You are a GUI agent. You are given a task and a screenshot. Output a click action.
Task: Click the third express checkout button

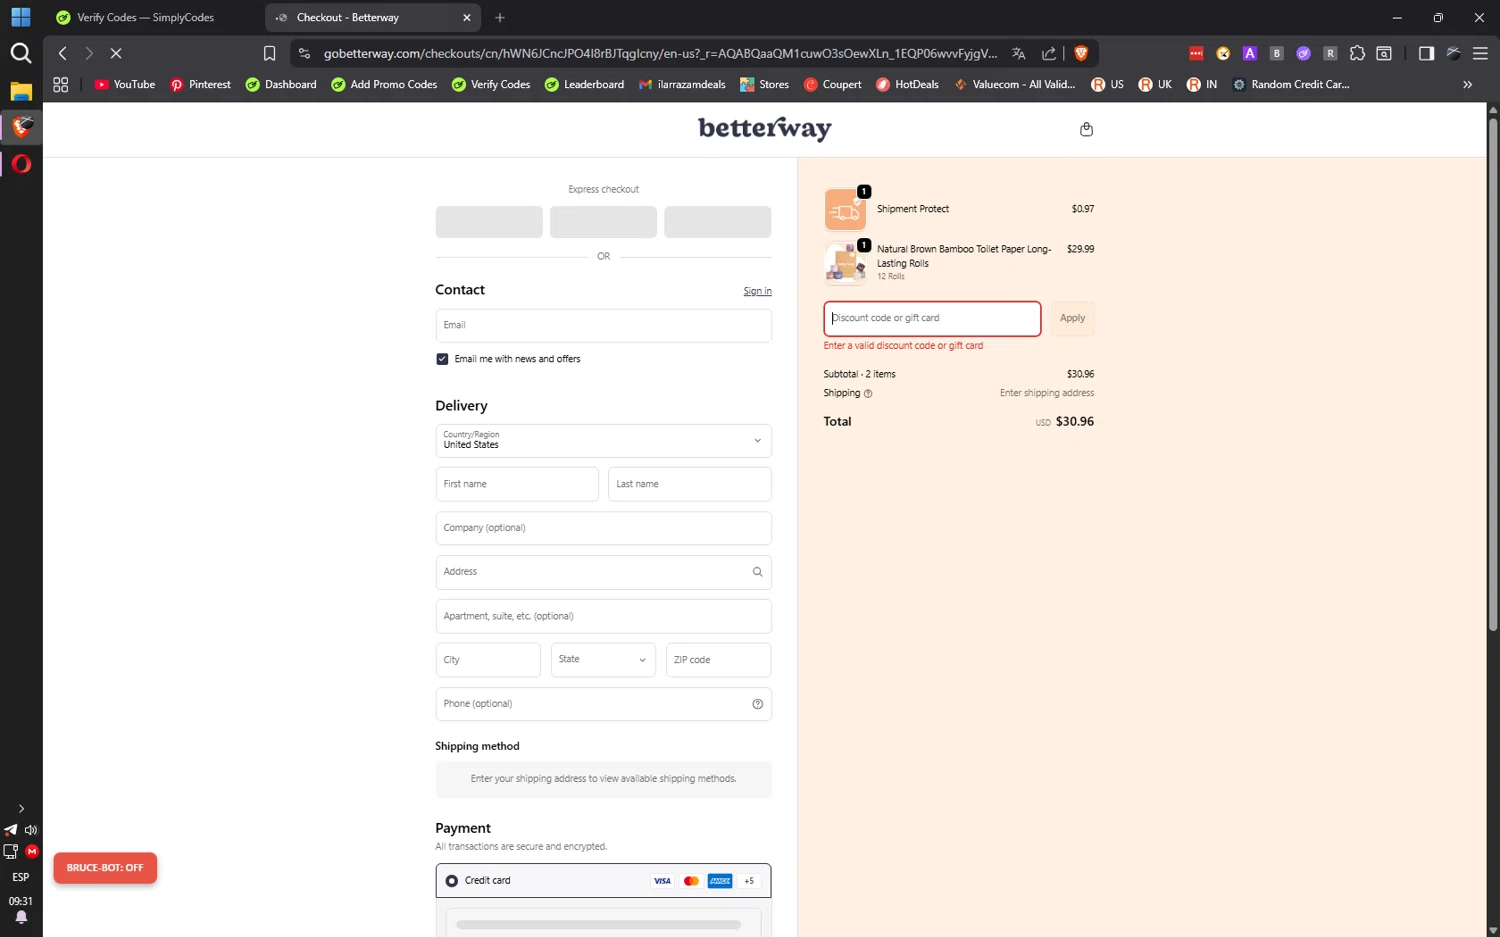[717, 222]
